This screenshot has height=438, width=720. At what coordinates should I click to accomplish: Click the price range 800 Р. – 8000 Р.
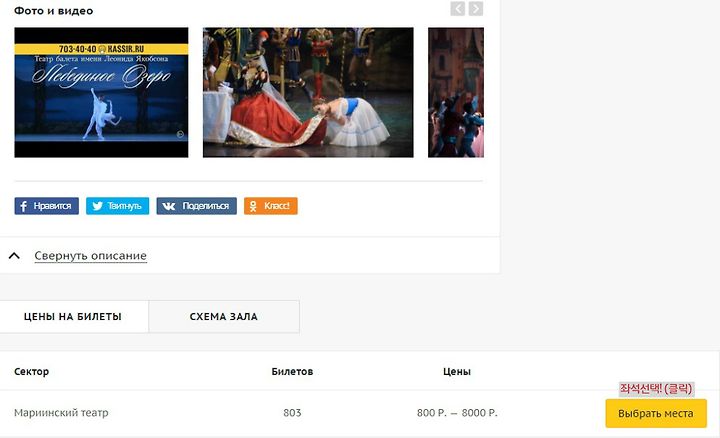(x=457, y=413)
